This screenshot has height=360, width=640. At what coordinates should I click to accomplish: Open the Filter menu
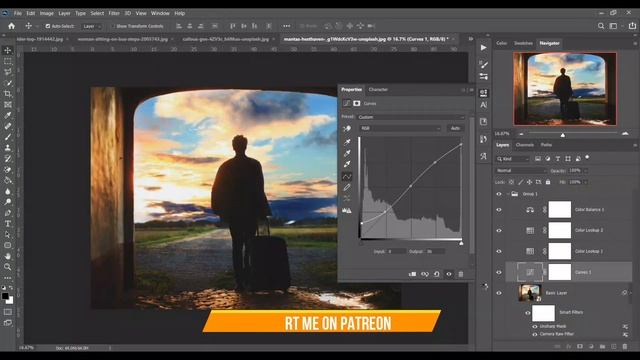point(114,13)
